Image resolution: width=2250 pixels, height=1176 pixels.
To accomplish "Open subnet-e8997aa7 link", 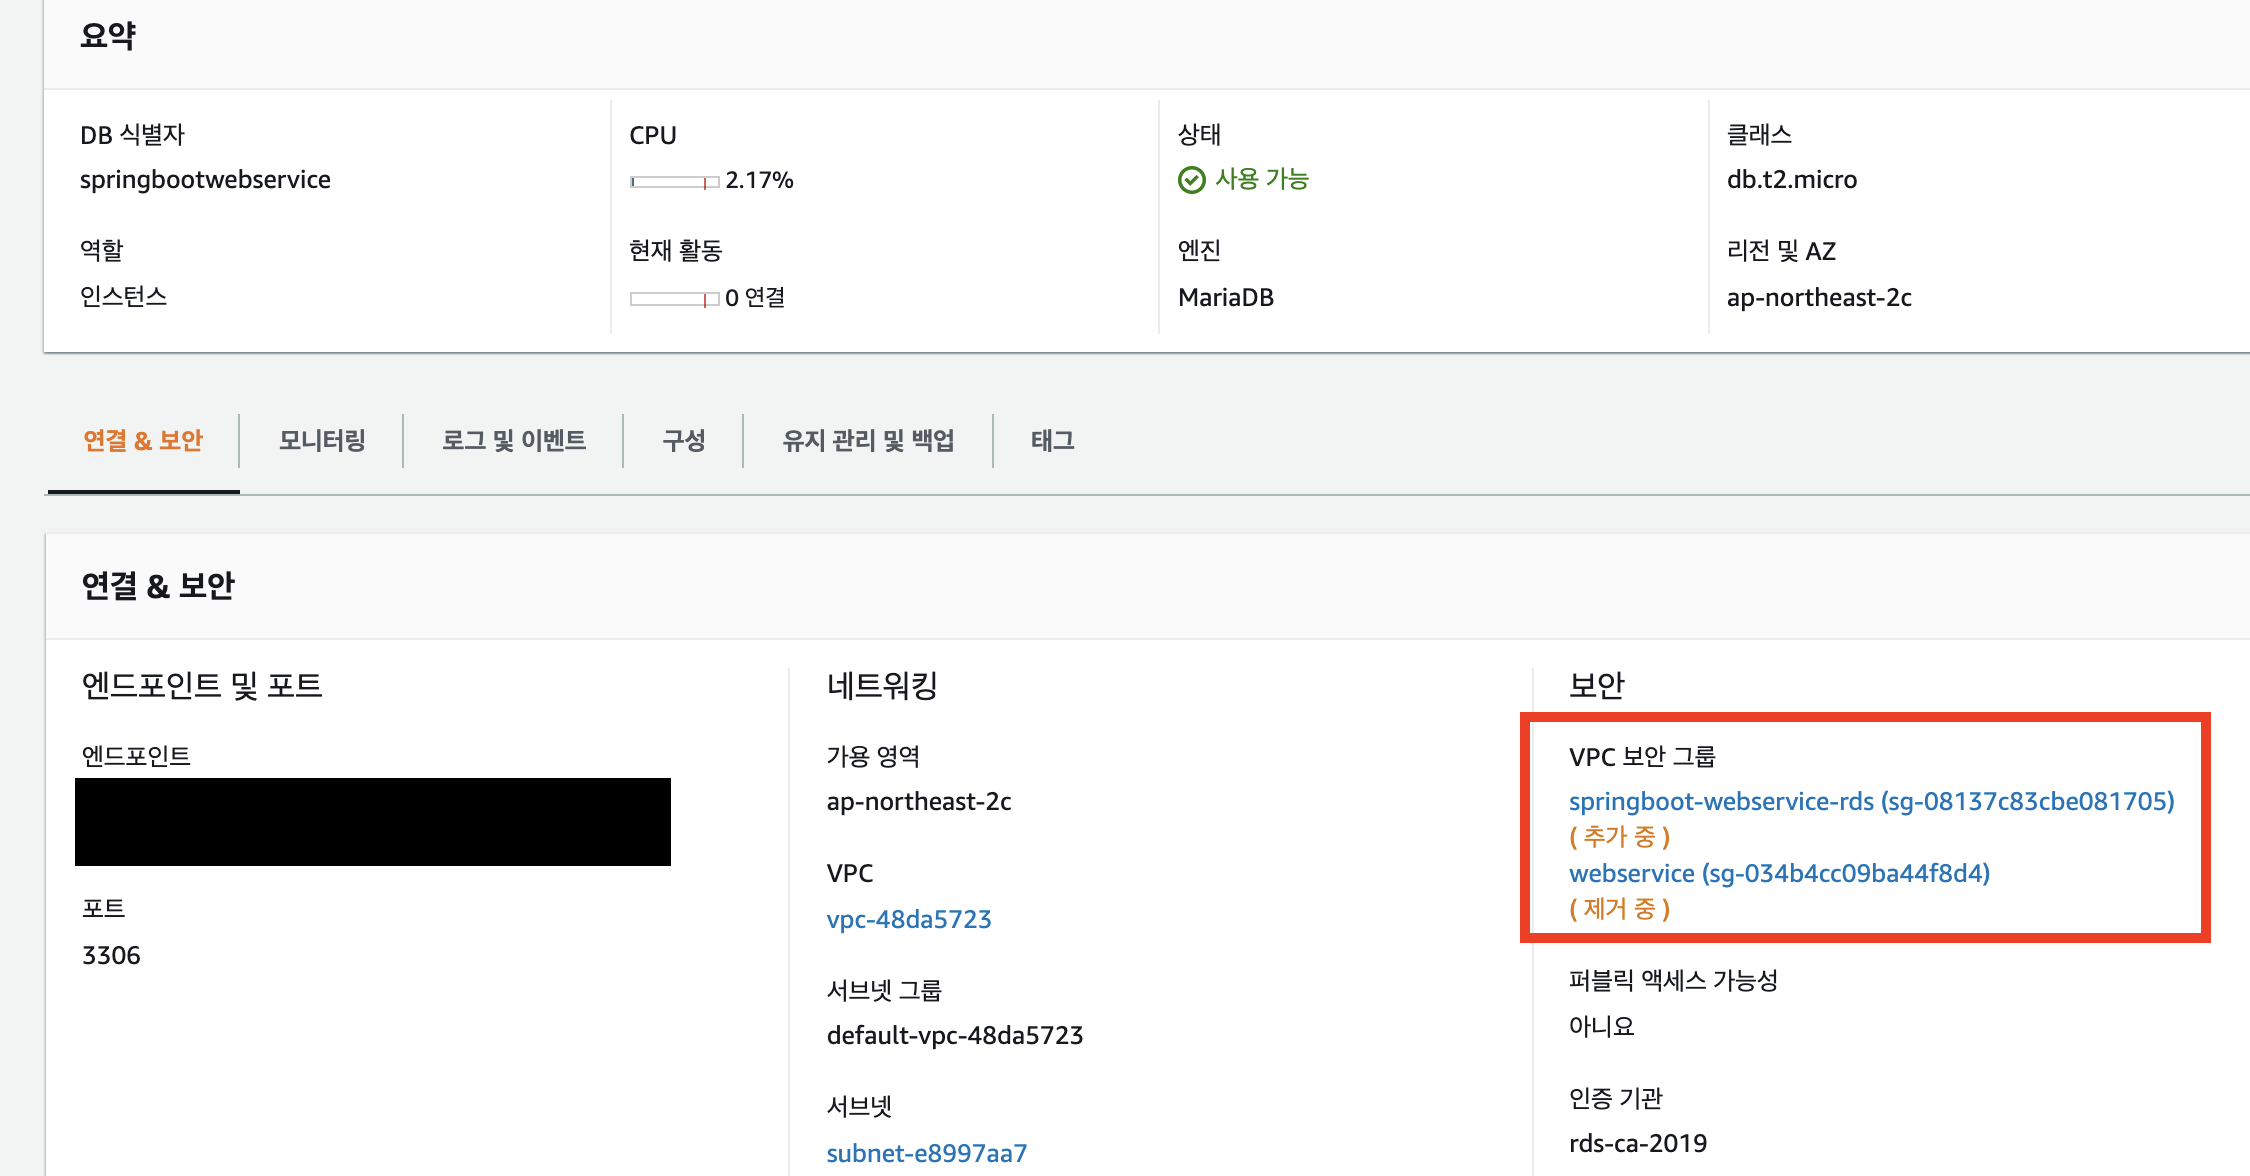I will point(926,1153).
